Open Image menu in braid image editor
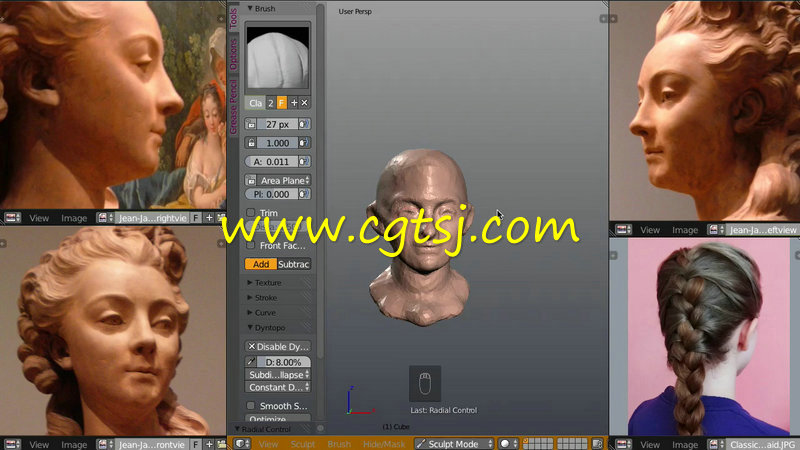Viewport: 800px width, 450px height. point(685,445)
